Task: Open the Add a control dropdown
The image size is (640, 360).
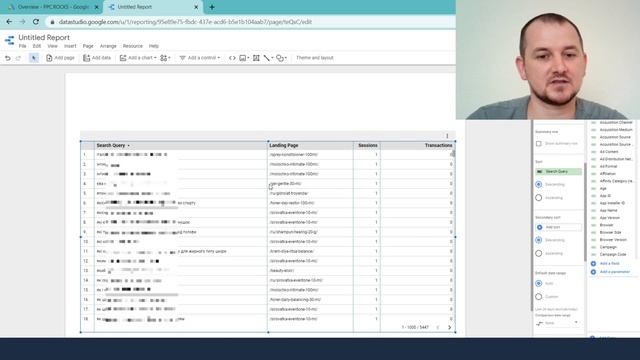Action: [x=200, y=58]
